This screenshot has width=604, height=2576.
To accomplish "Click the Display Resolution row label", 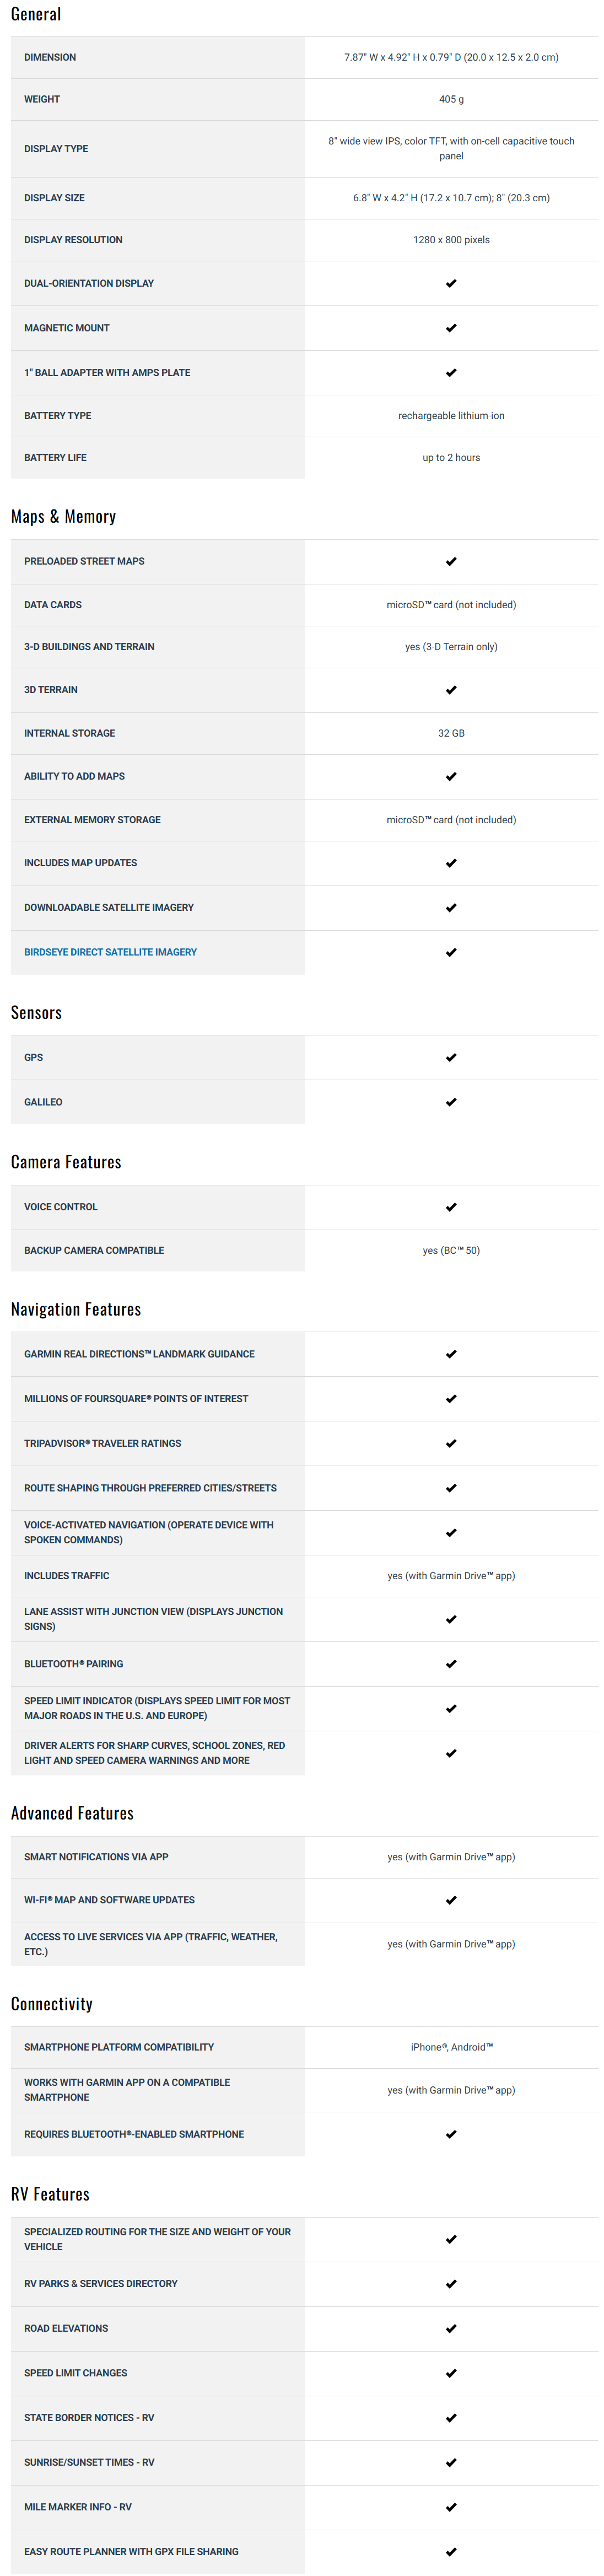I will click(73, 240).
